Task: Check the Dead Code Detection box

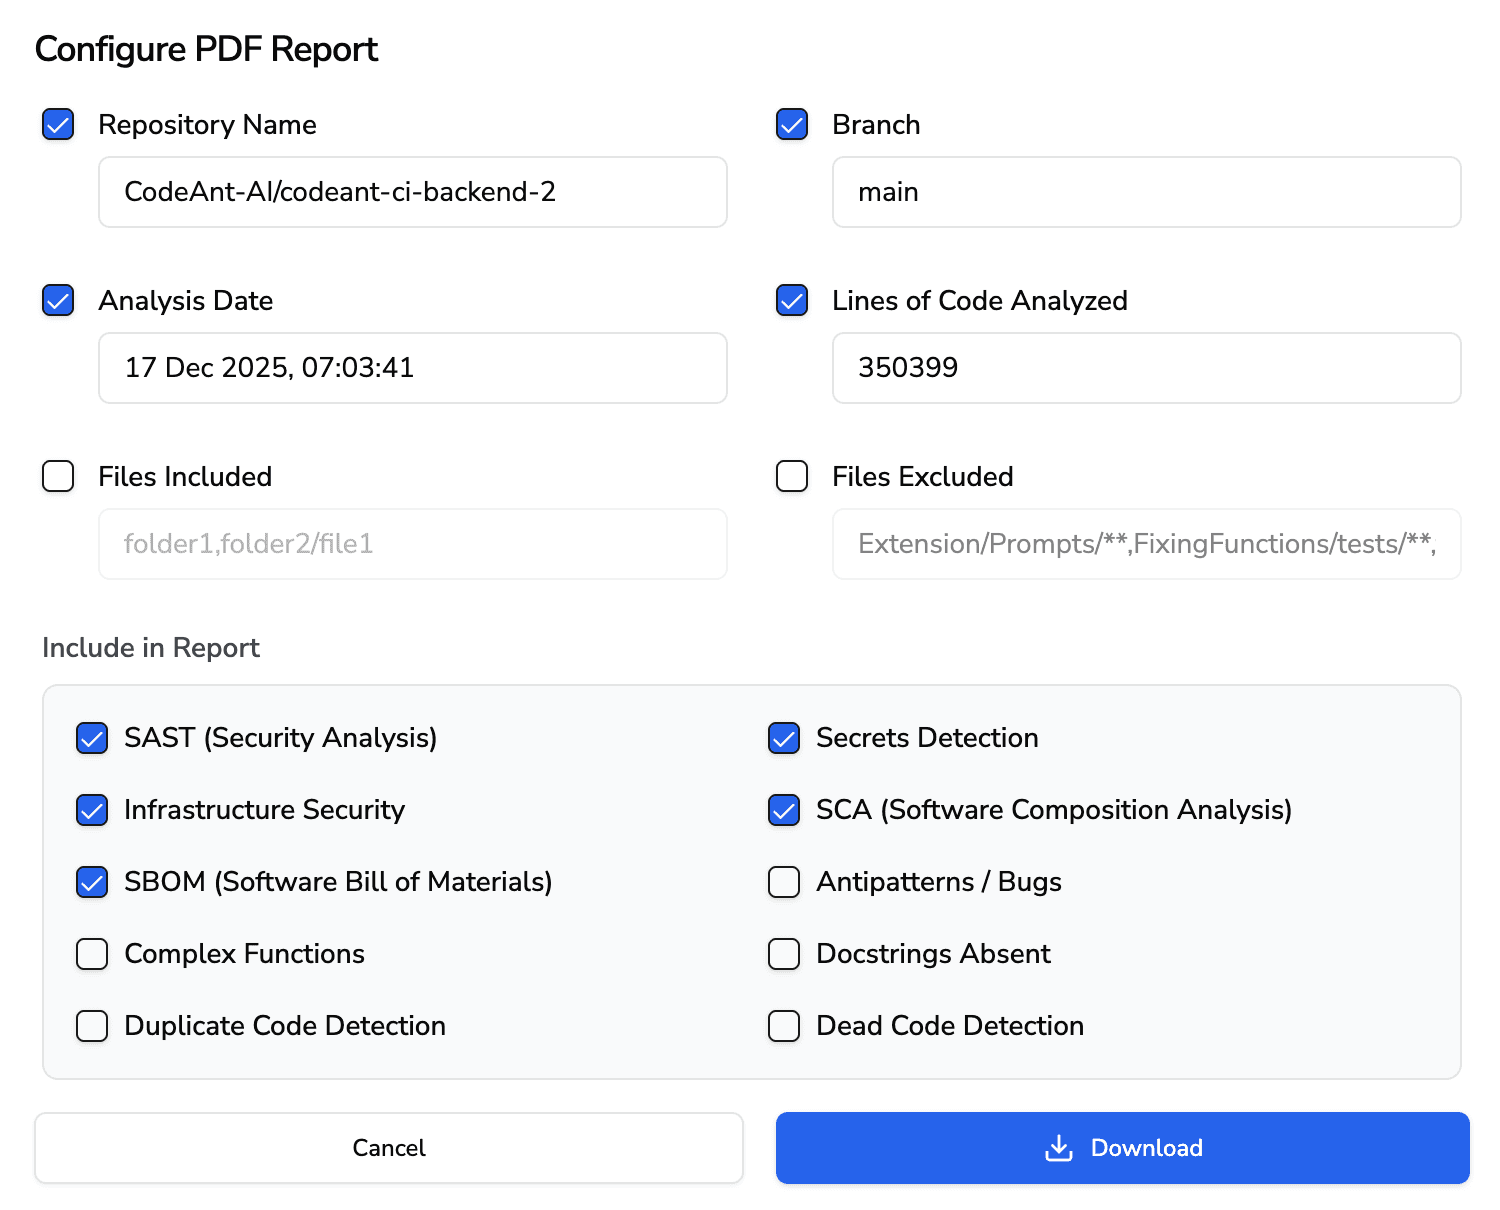Action: (x=784, y=1026)
